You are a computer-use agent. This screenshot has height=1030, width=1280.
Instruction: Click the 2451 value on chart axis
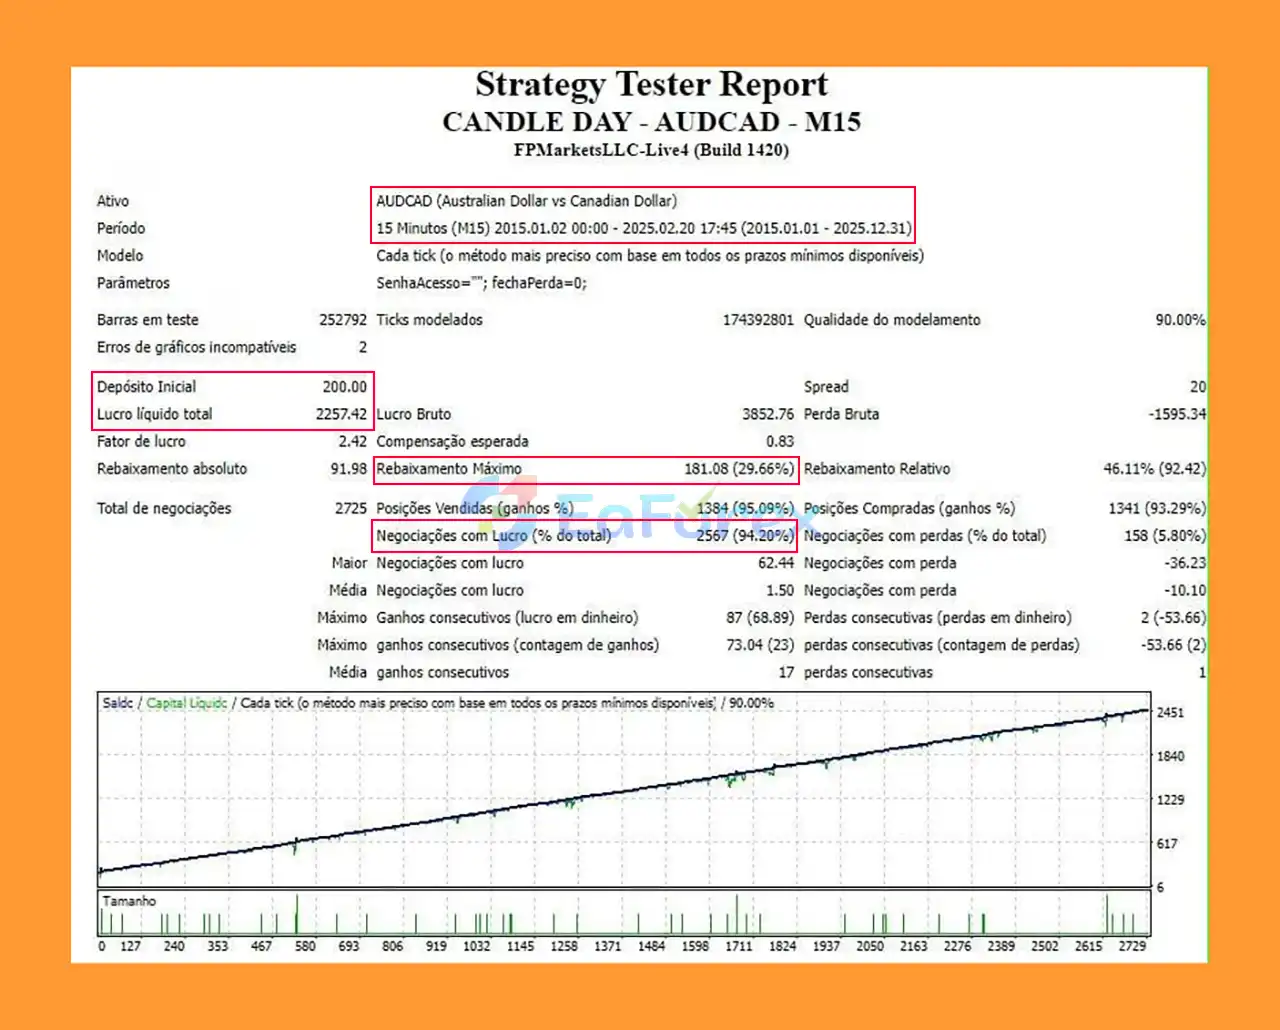(1170, 713)
